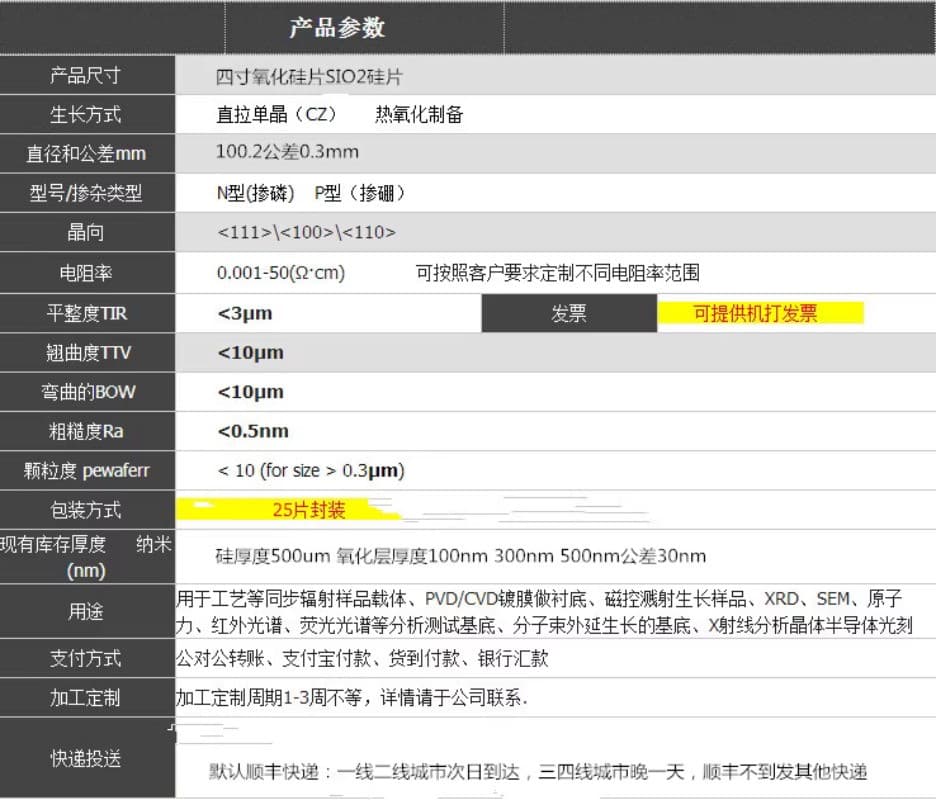Image resolution: width=936 pixels, height=800 pixels.
Task: Click the dark 发票 cell
Action: click(569, 314)
